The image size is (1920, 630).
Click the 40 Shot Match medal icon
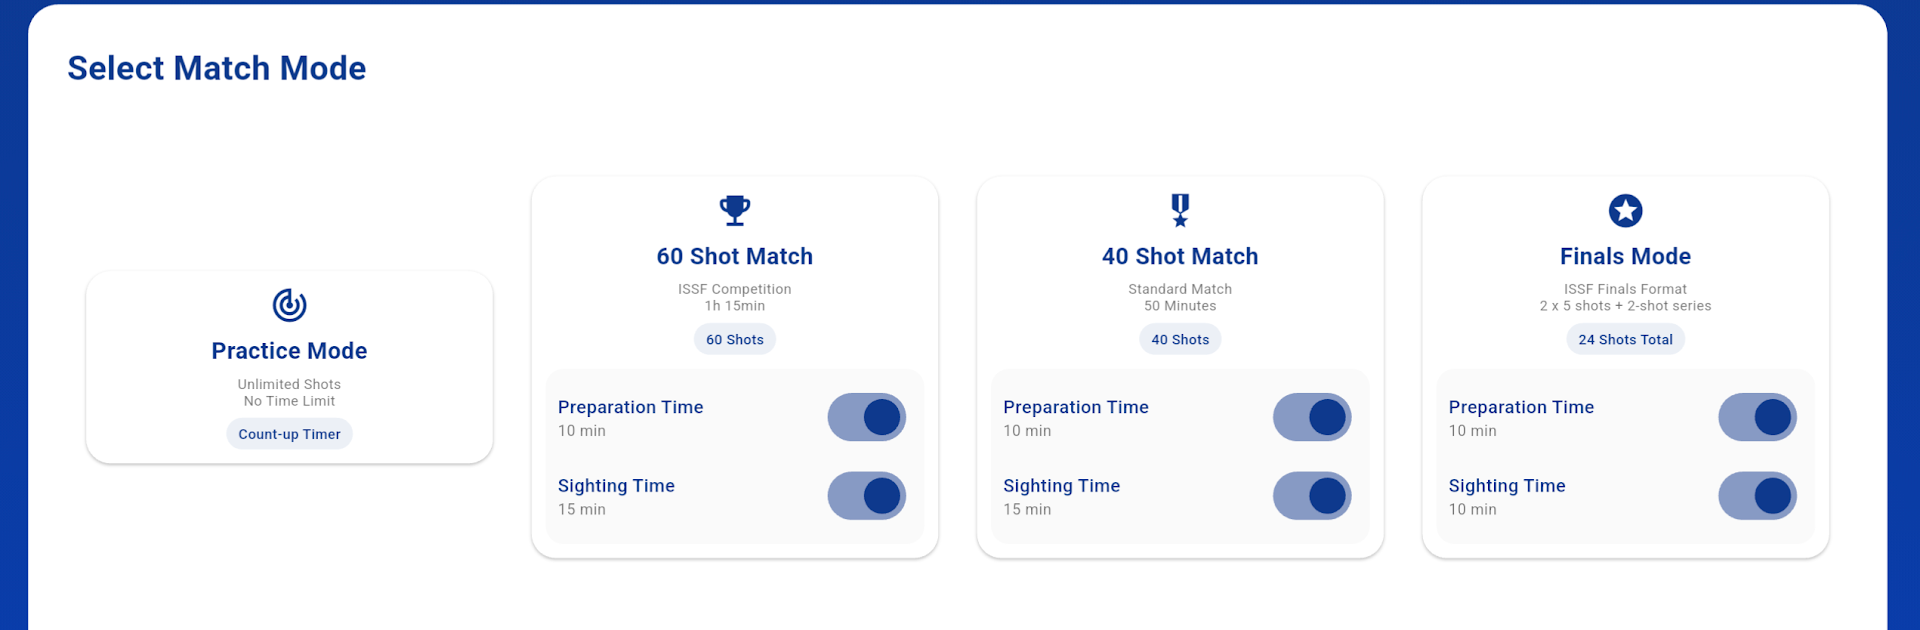pos(1180,210)
